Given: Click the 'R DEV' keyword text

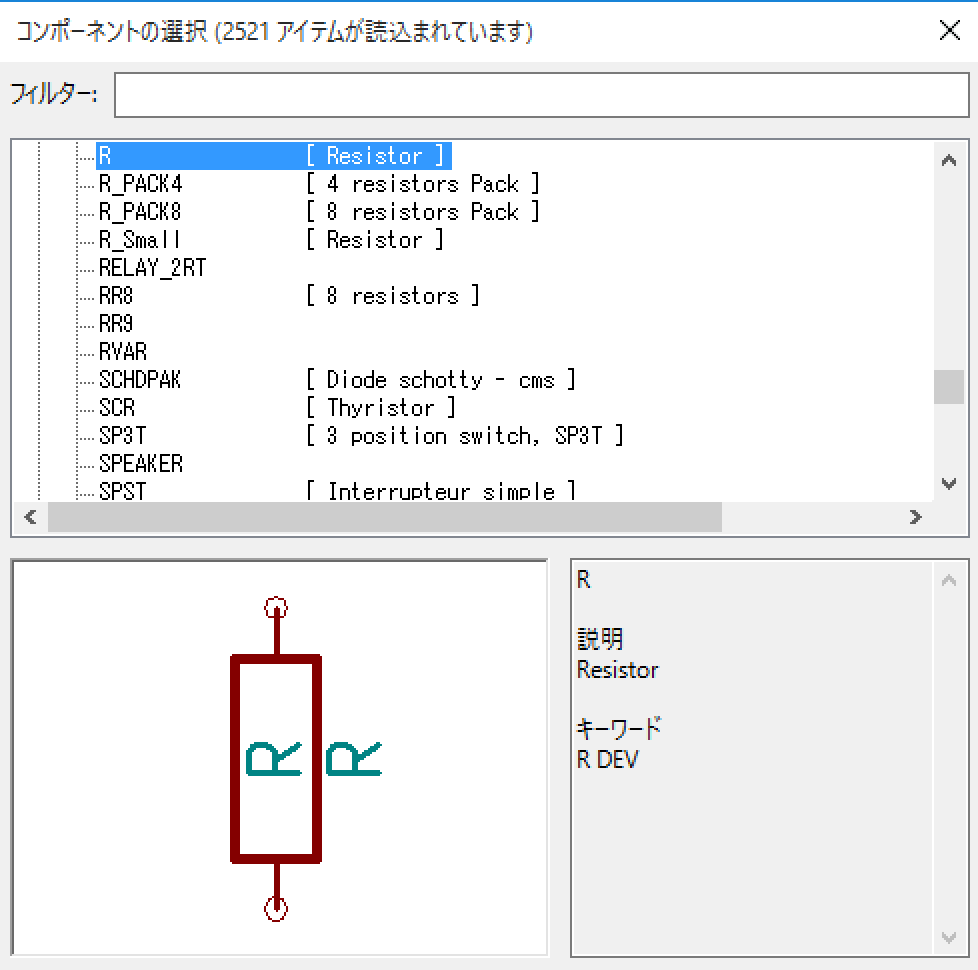Looking at the screenshot, I should pos(608,760).
